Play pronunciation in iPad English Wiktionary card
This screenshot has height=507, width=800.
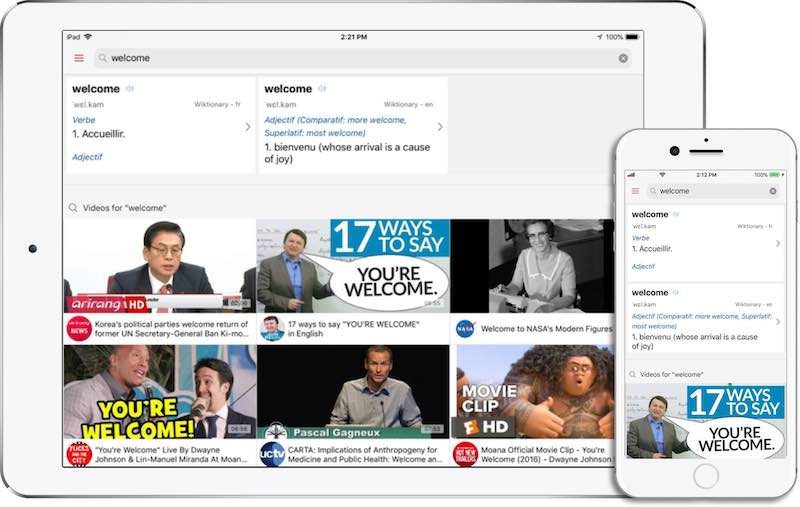point(322,89)
